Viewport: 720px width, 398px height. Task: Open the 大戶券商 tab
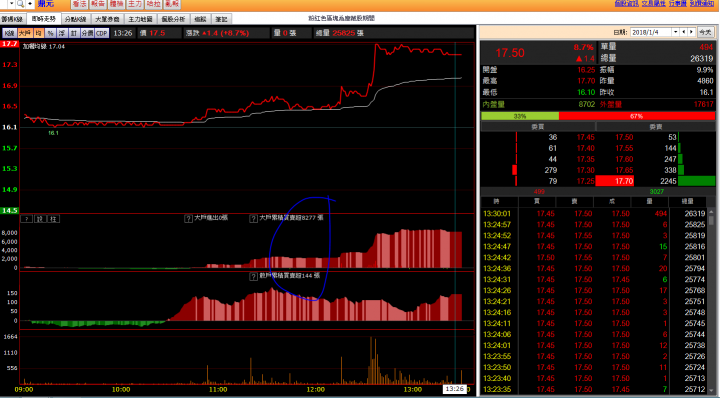coord(107,19)
